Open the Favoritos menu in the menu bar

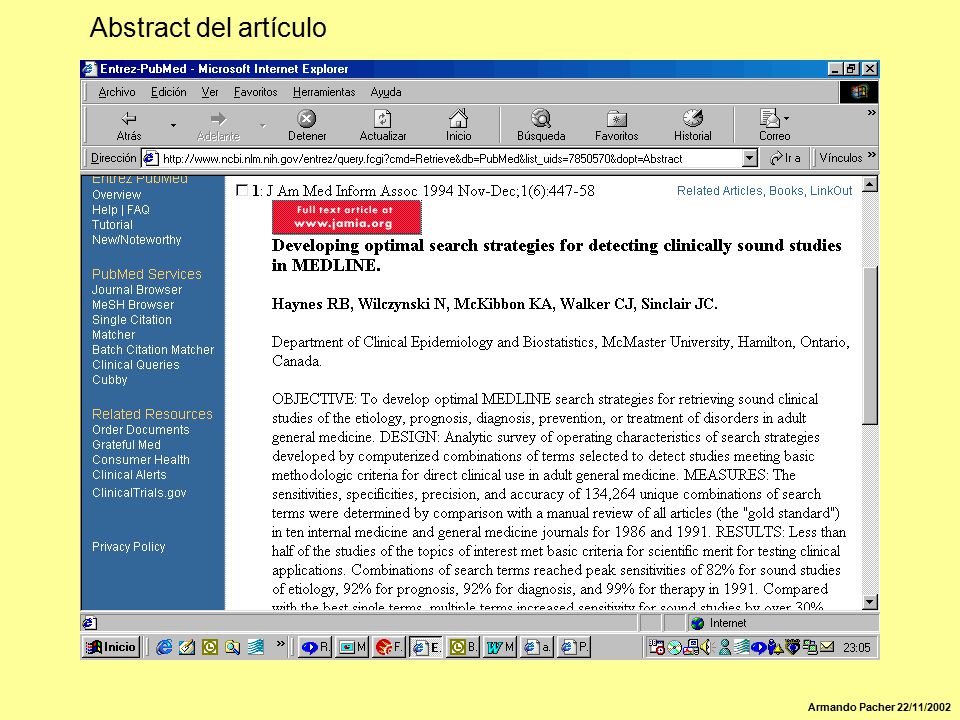[x=255, y=92]
